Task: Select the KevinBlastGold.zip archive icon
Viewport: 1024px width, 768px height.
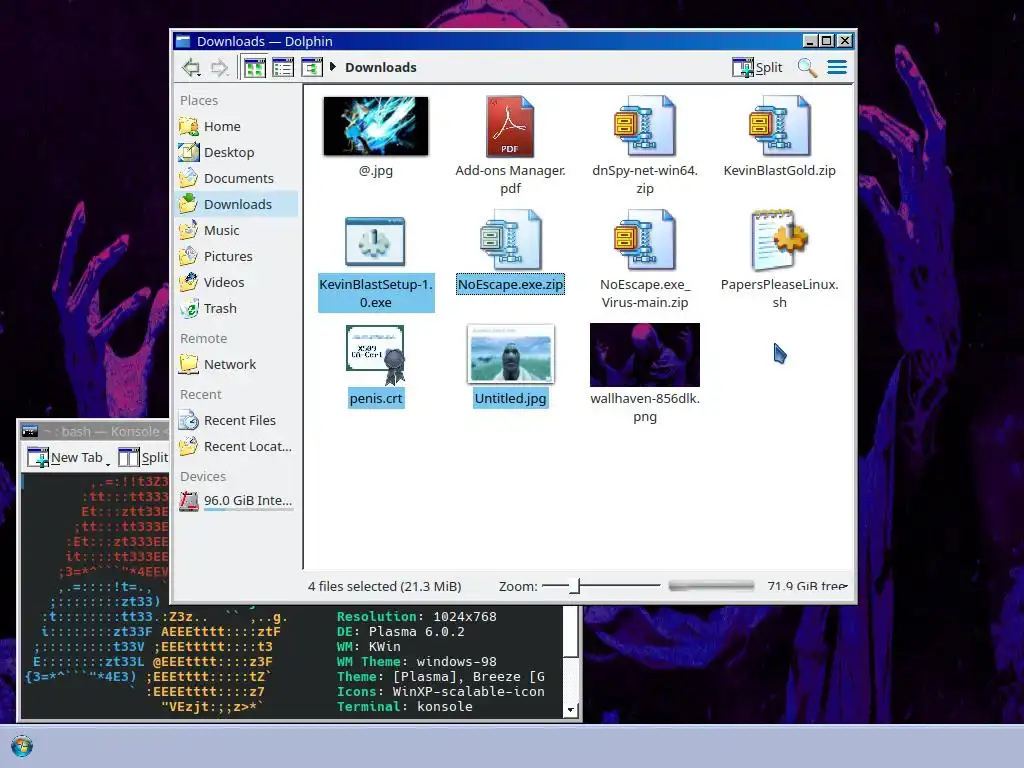Action: (779, 126)
